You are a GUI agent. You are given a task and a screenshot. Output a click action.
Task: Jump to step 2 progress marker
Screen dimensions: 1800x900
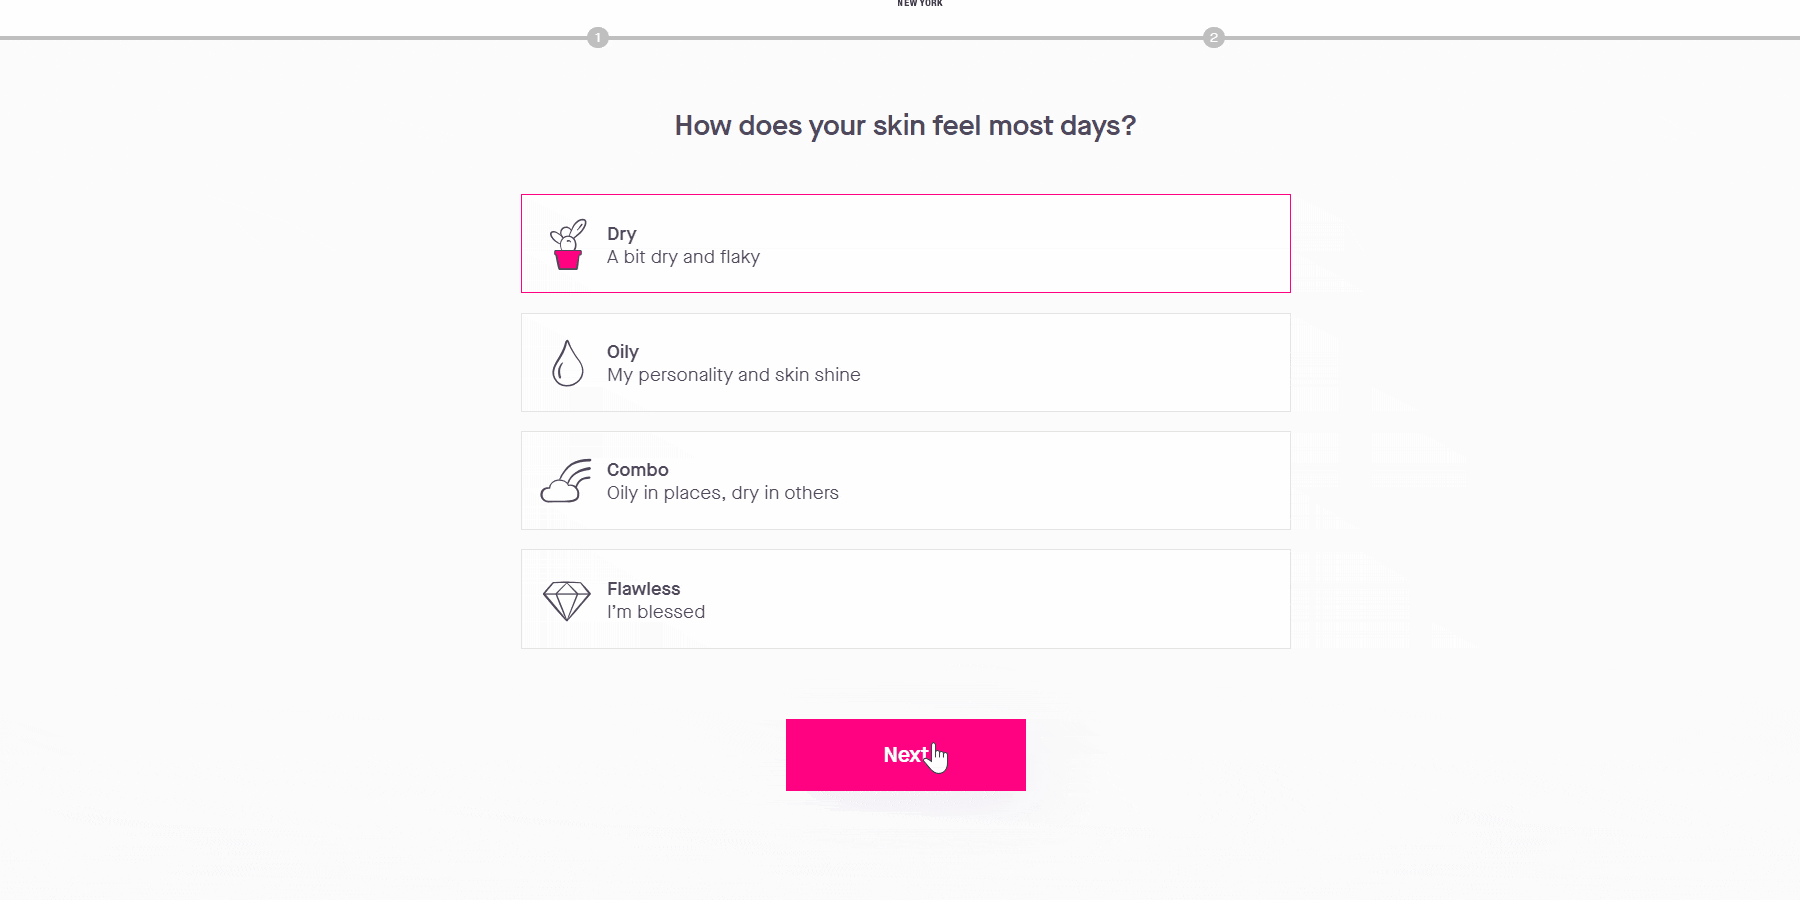pos(1214,38)
